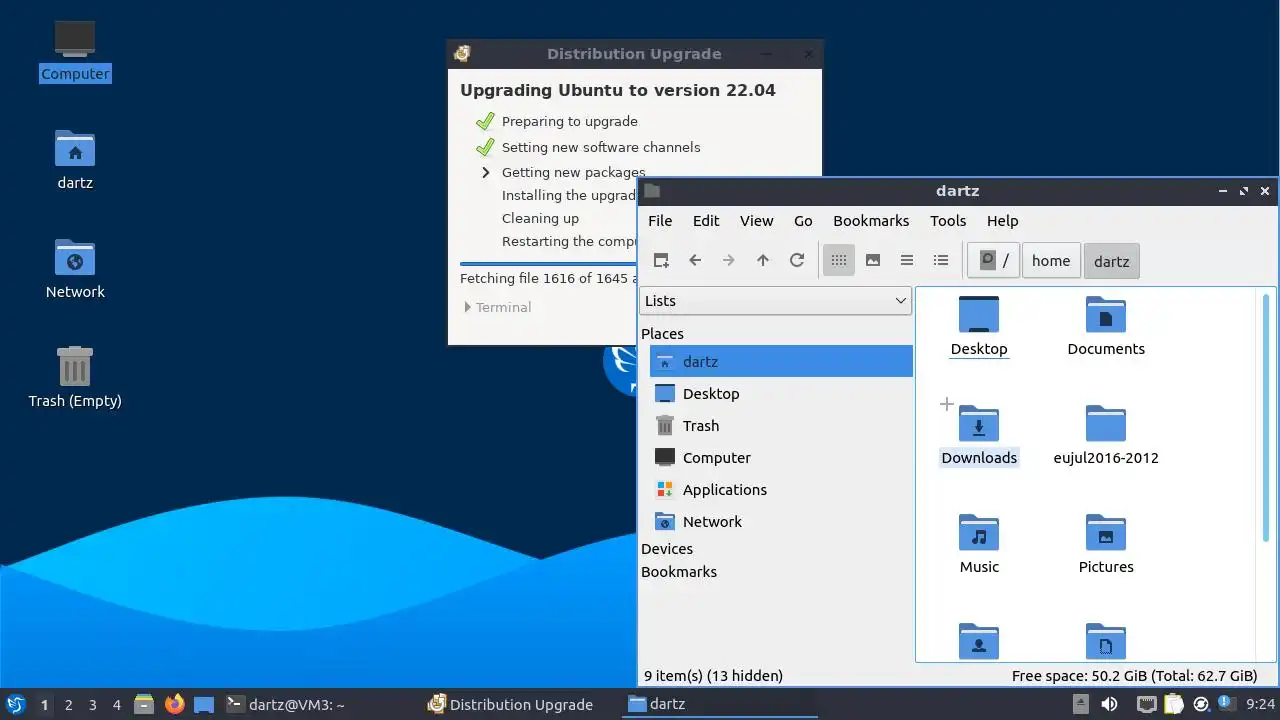Image resolution: width=1280 pixels, height=720 pixels.
Task: Select Applications in Places sidebar
Action: (x=781, y=490)
